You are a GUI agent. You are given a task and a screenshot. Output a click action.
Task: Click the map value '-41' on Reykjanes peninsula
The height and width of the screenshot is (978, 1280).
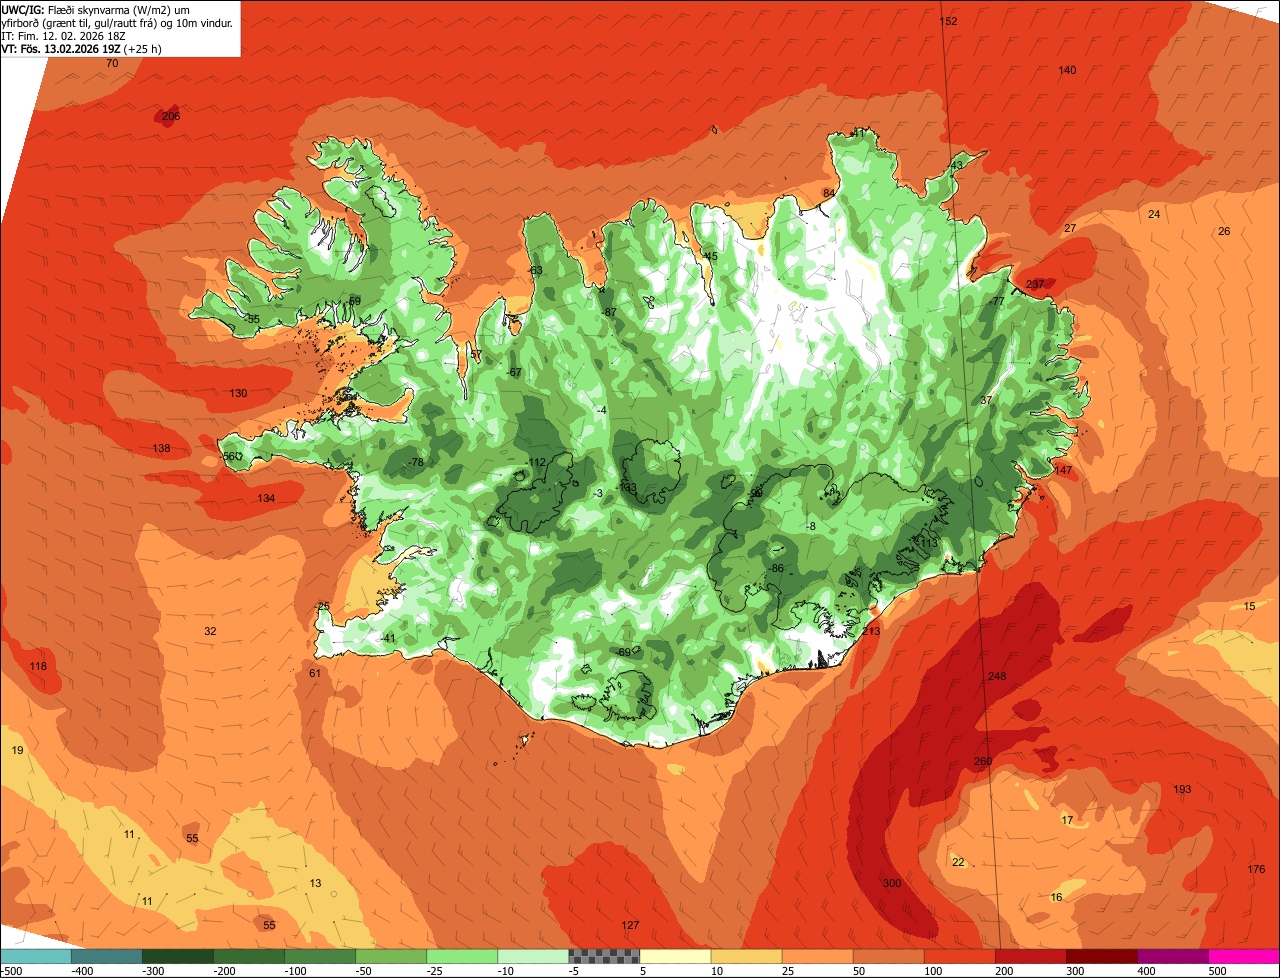pyautogui.click(x=388, y=639)
